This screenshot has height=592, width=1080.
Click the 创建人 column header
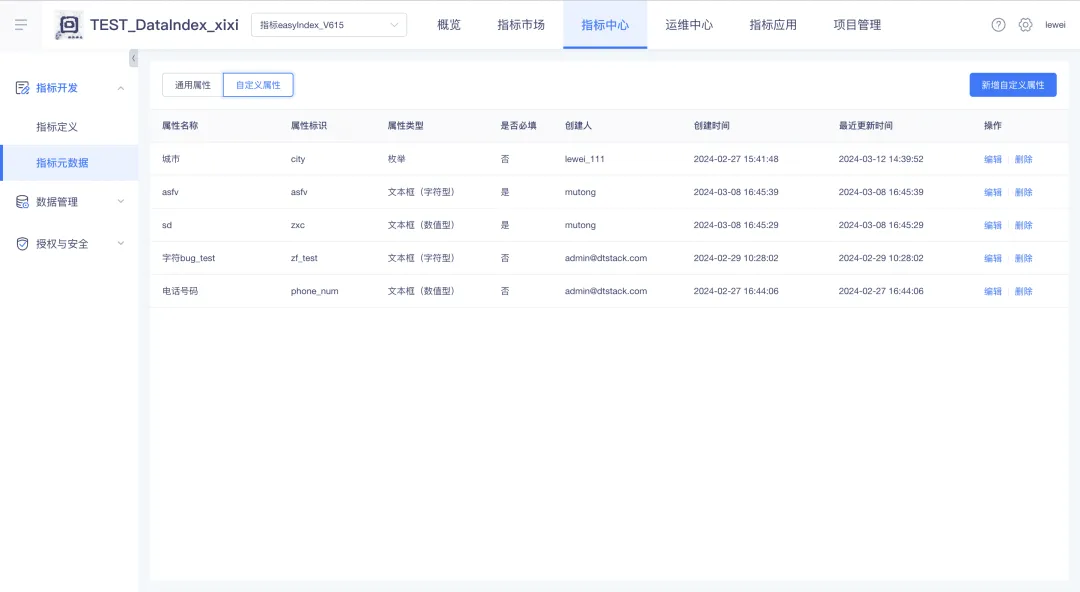pyautogui.click(x=578, y=125)
